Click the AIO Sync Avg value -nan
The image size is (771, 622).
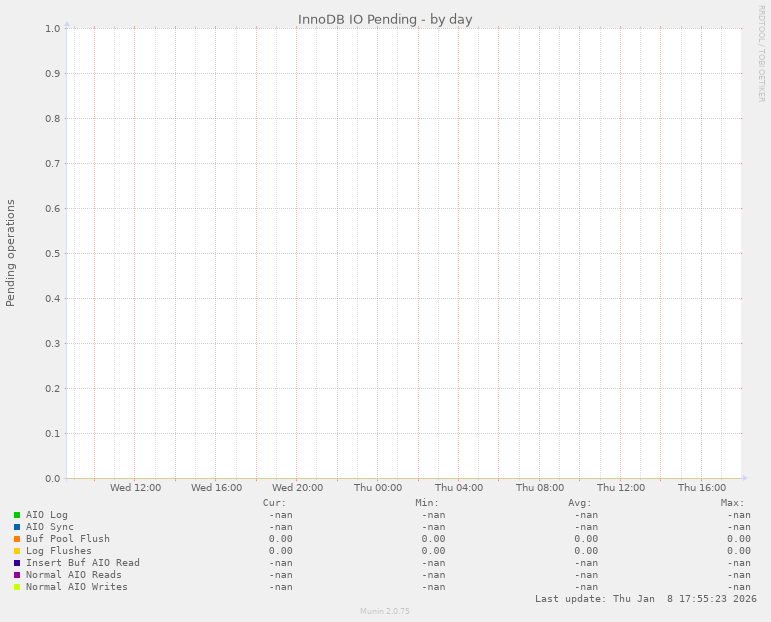tap(586, 527)
